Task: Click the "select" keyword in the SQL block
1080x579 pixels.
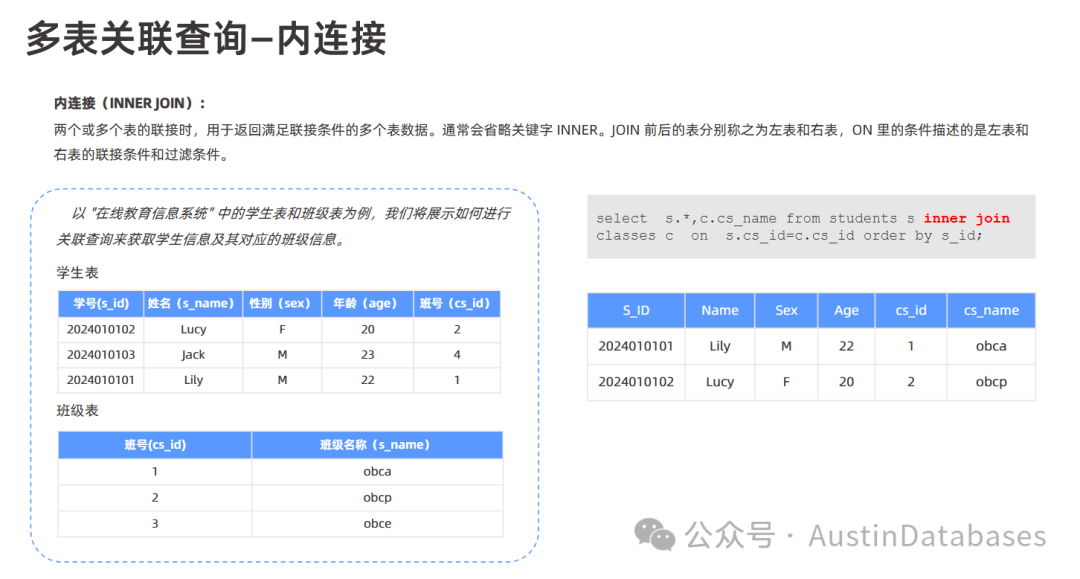Action: pos(621,218)
